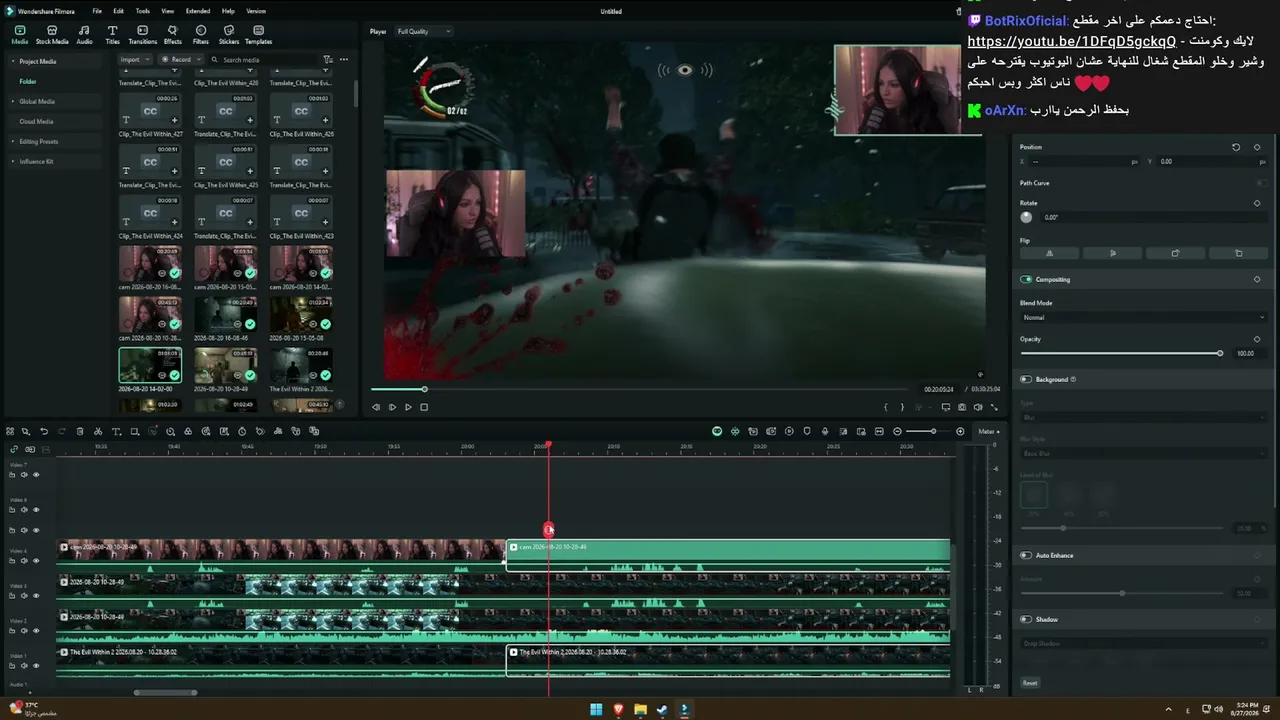1280x720 pixels.
Task: Toggle auto link on the timeline
Action: (14, 449)
